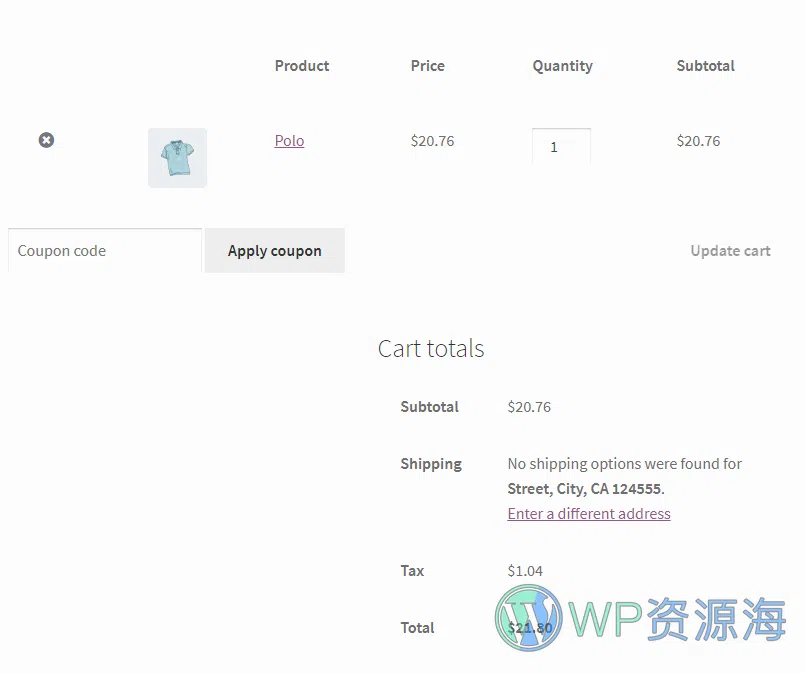This screenshot has height=673, width=805.
Task: Click the Cart totals heading
Action: click(x=431, y=349)
